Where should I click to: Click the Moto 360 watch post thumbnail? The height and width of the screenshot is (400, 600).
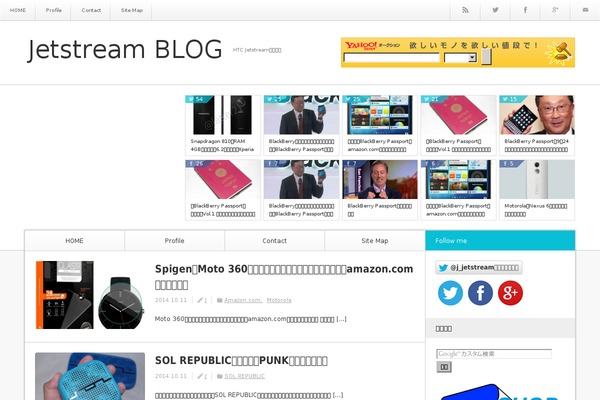click(x=90, y=295)
